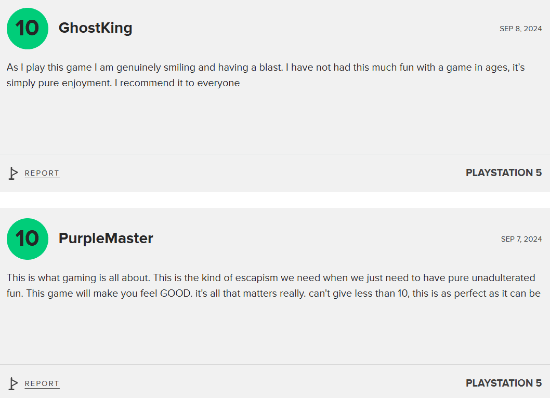Click the SEP 7, 2024 review date
This screenshot has height=398, width=550.
521,239
